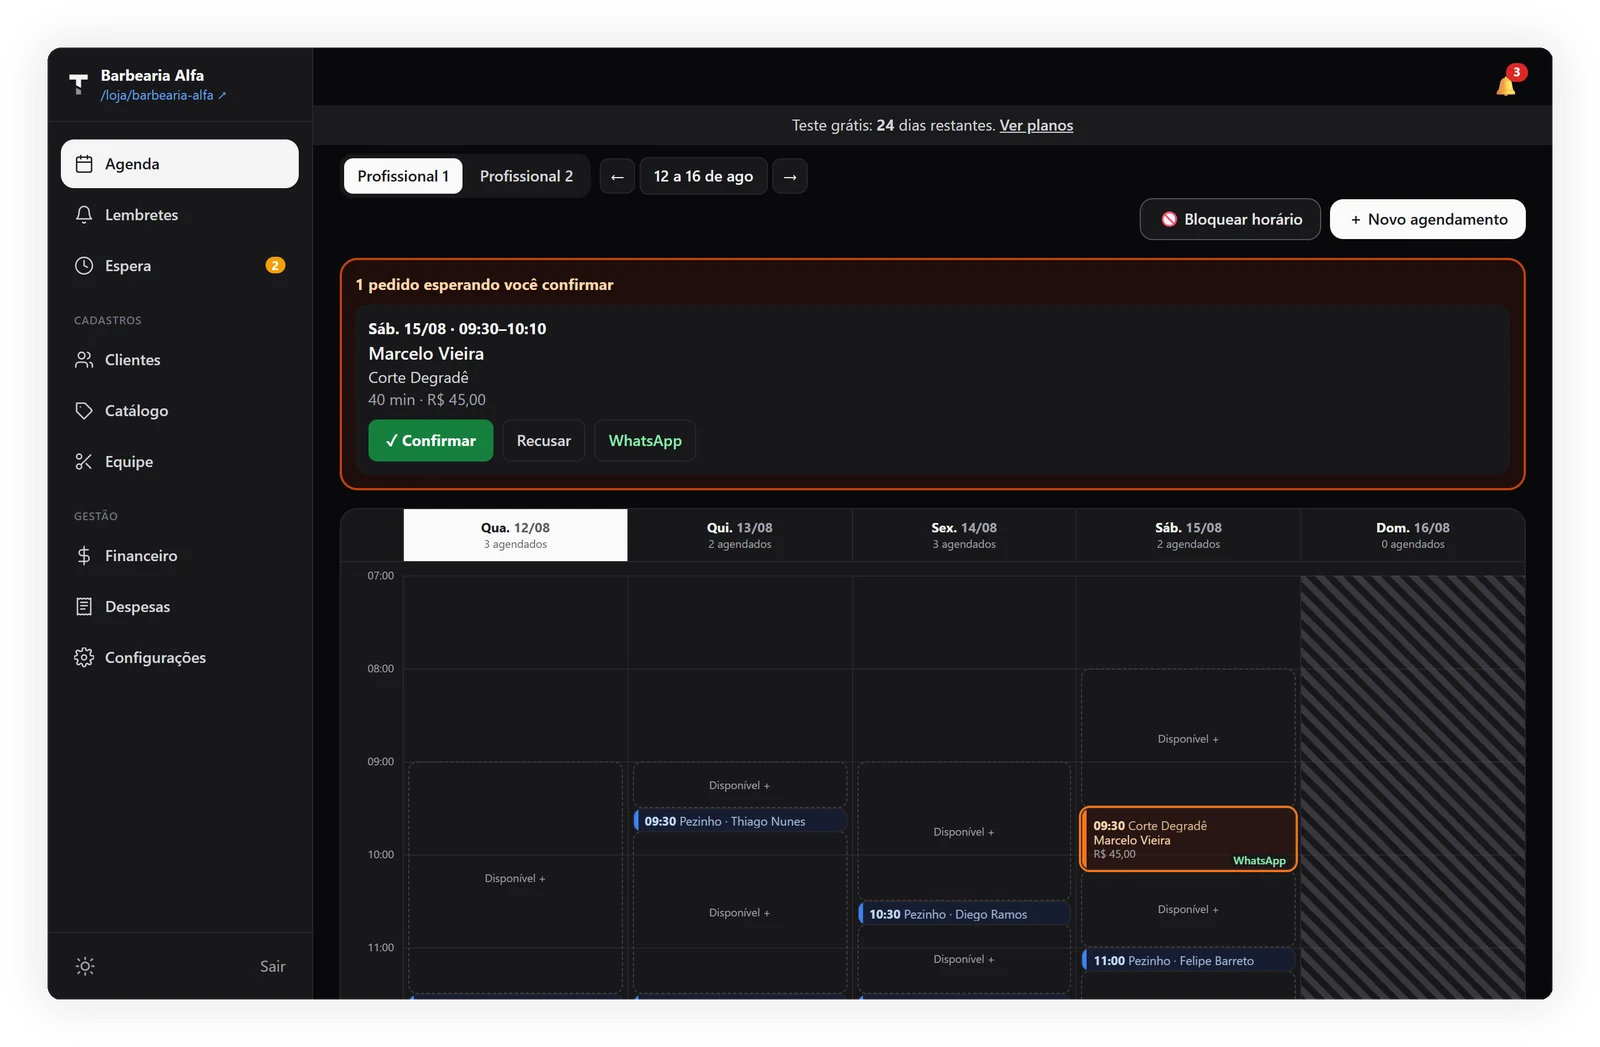
Task: Switch to Profissional 2 tab
Action: point(526,176)
